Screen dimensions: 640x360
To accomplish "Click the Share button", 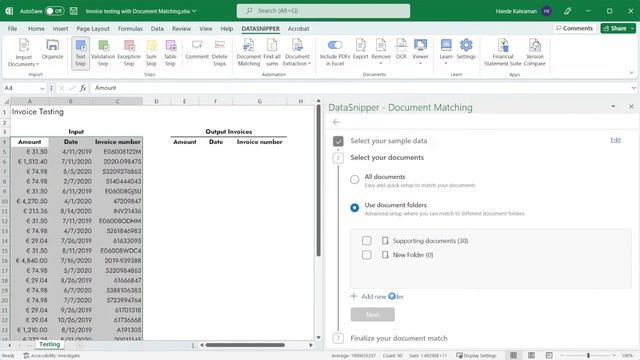I will pos(615,28).
